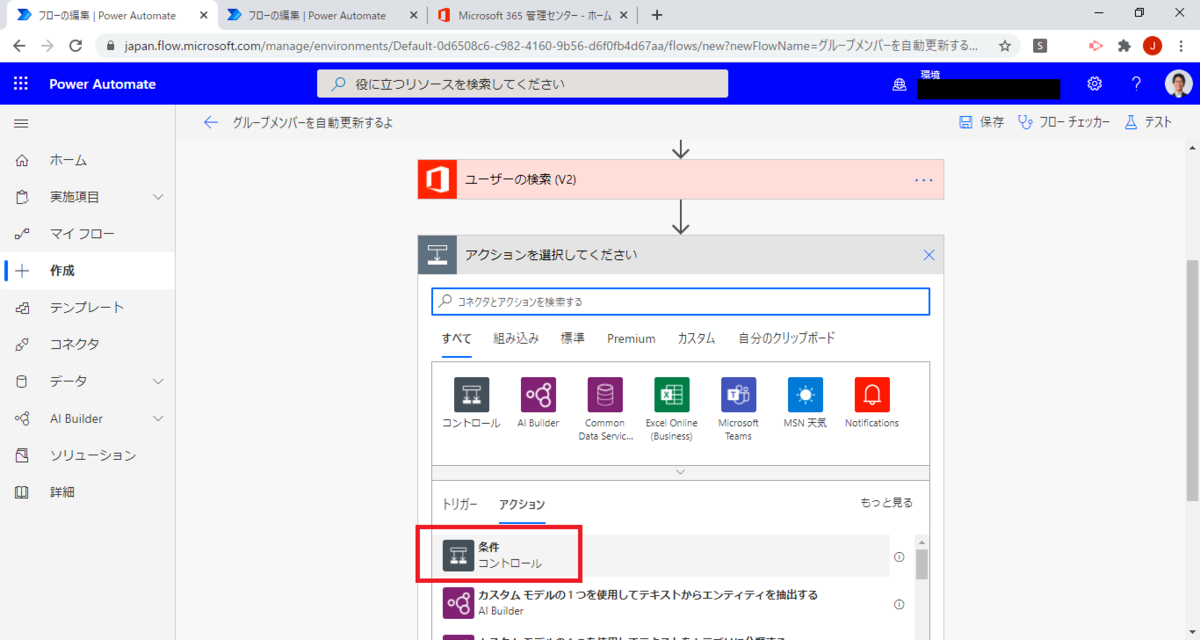Open the Chrome extensions puzzle icon
This screenshot has height=640, width=1200.
tap(1124, 46)
